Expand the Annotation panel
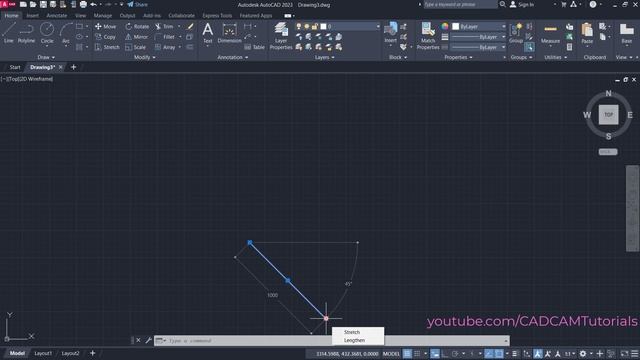 pyautogui.click(x=232, y=58)
